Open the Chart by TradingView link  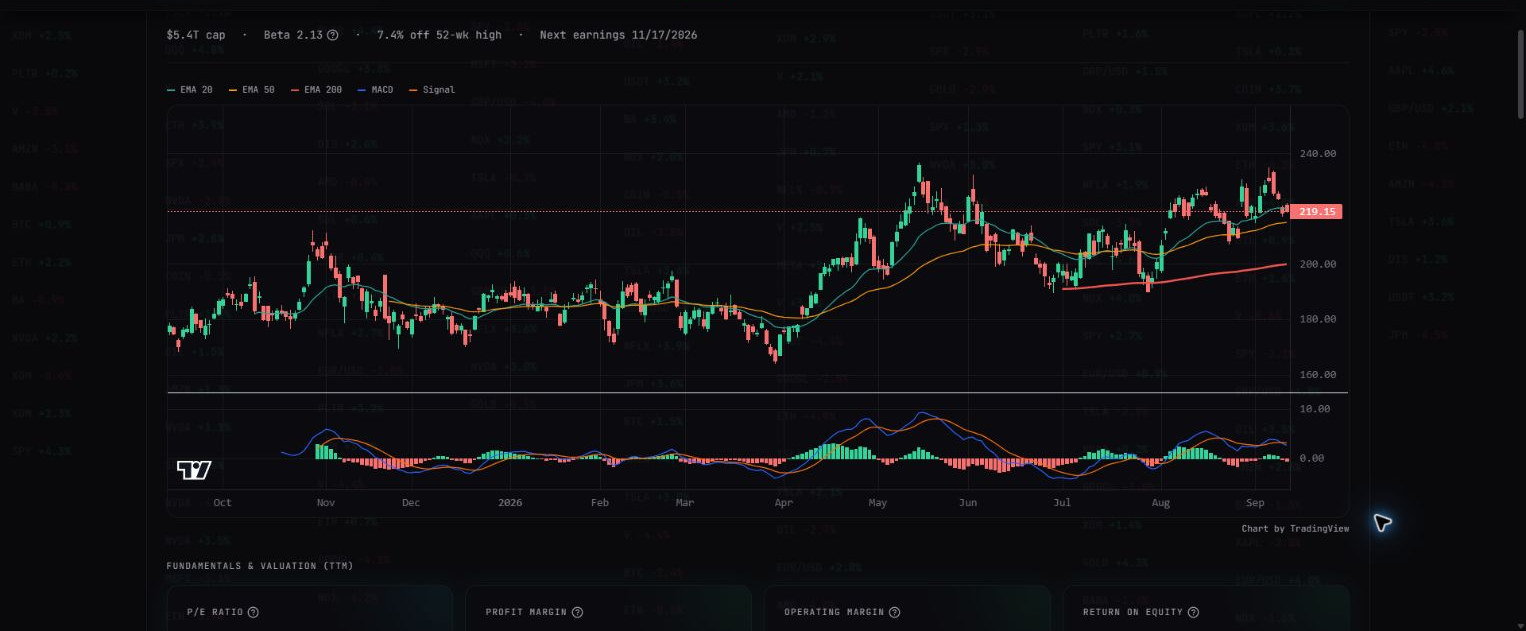click(x=1295, y=528)
